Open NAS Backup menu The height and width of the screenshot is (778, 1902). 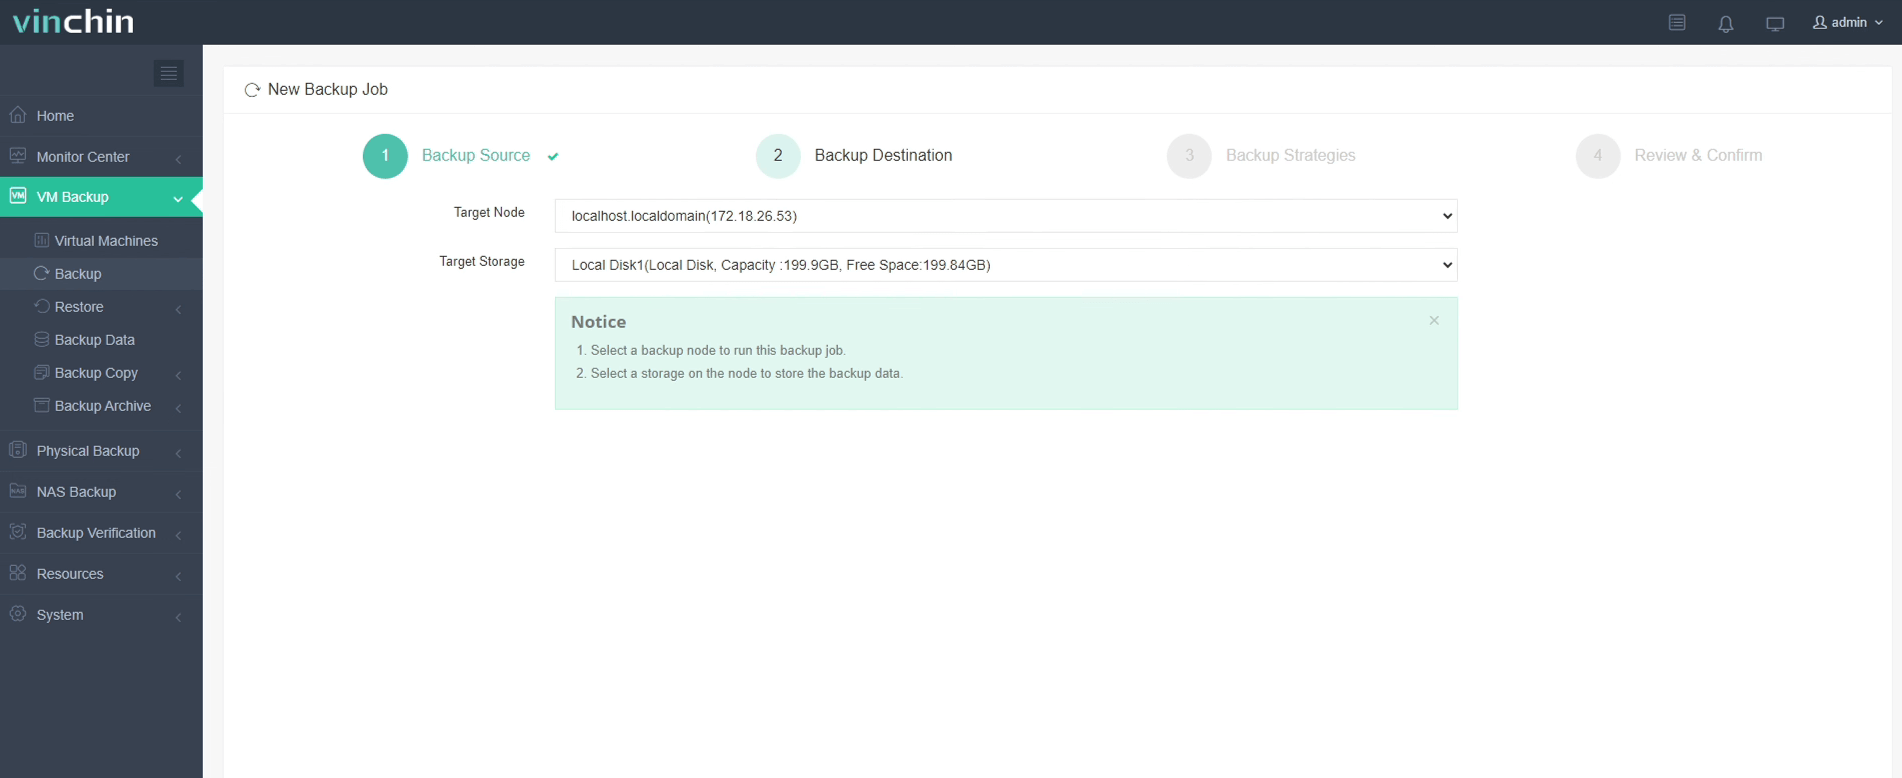coord(101,492)
